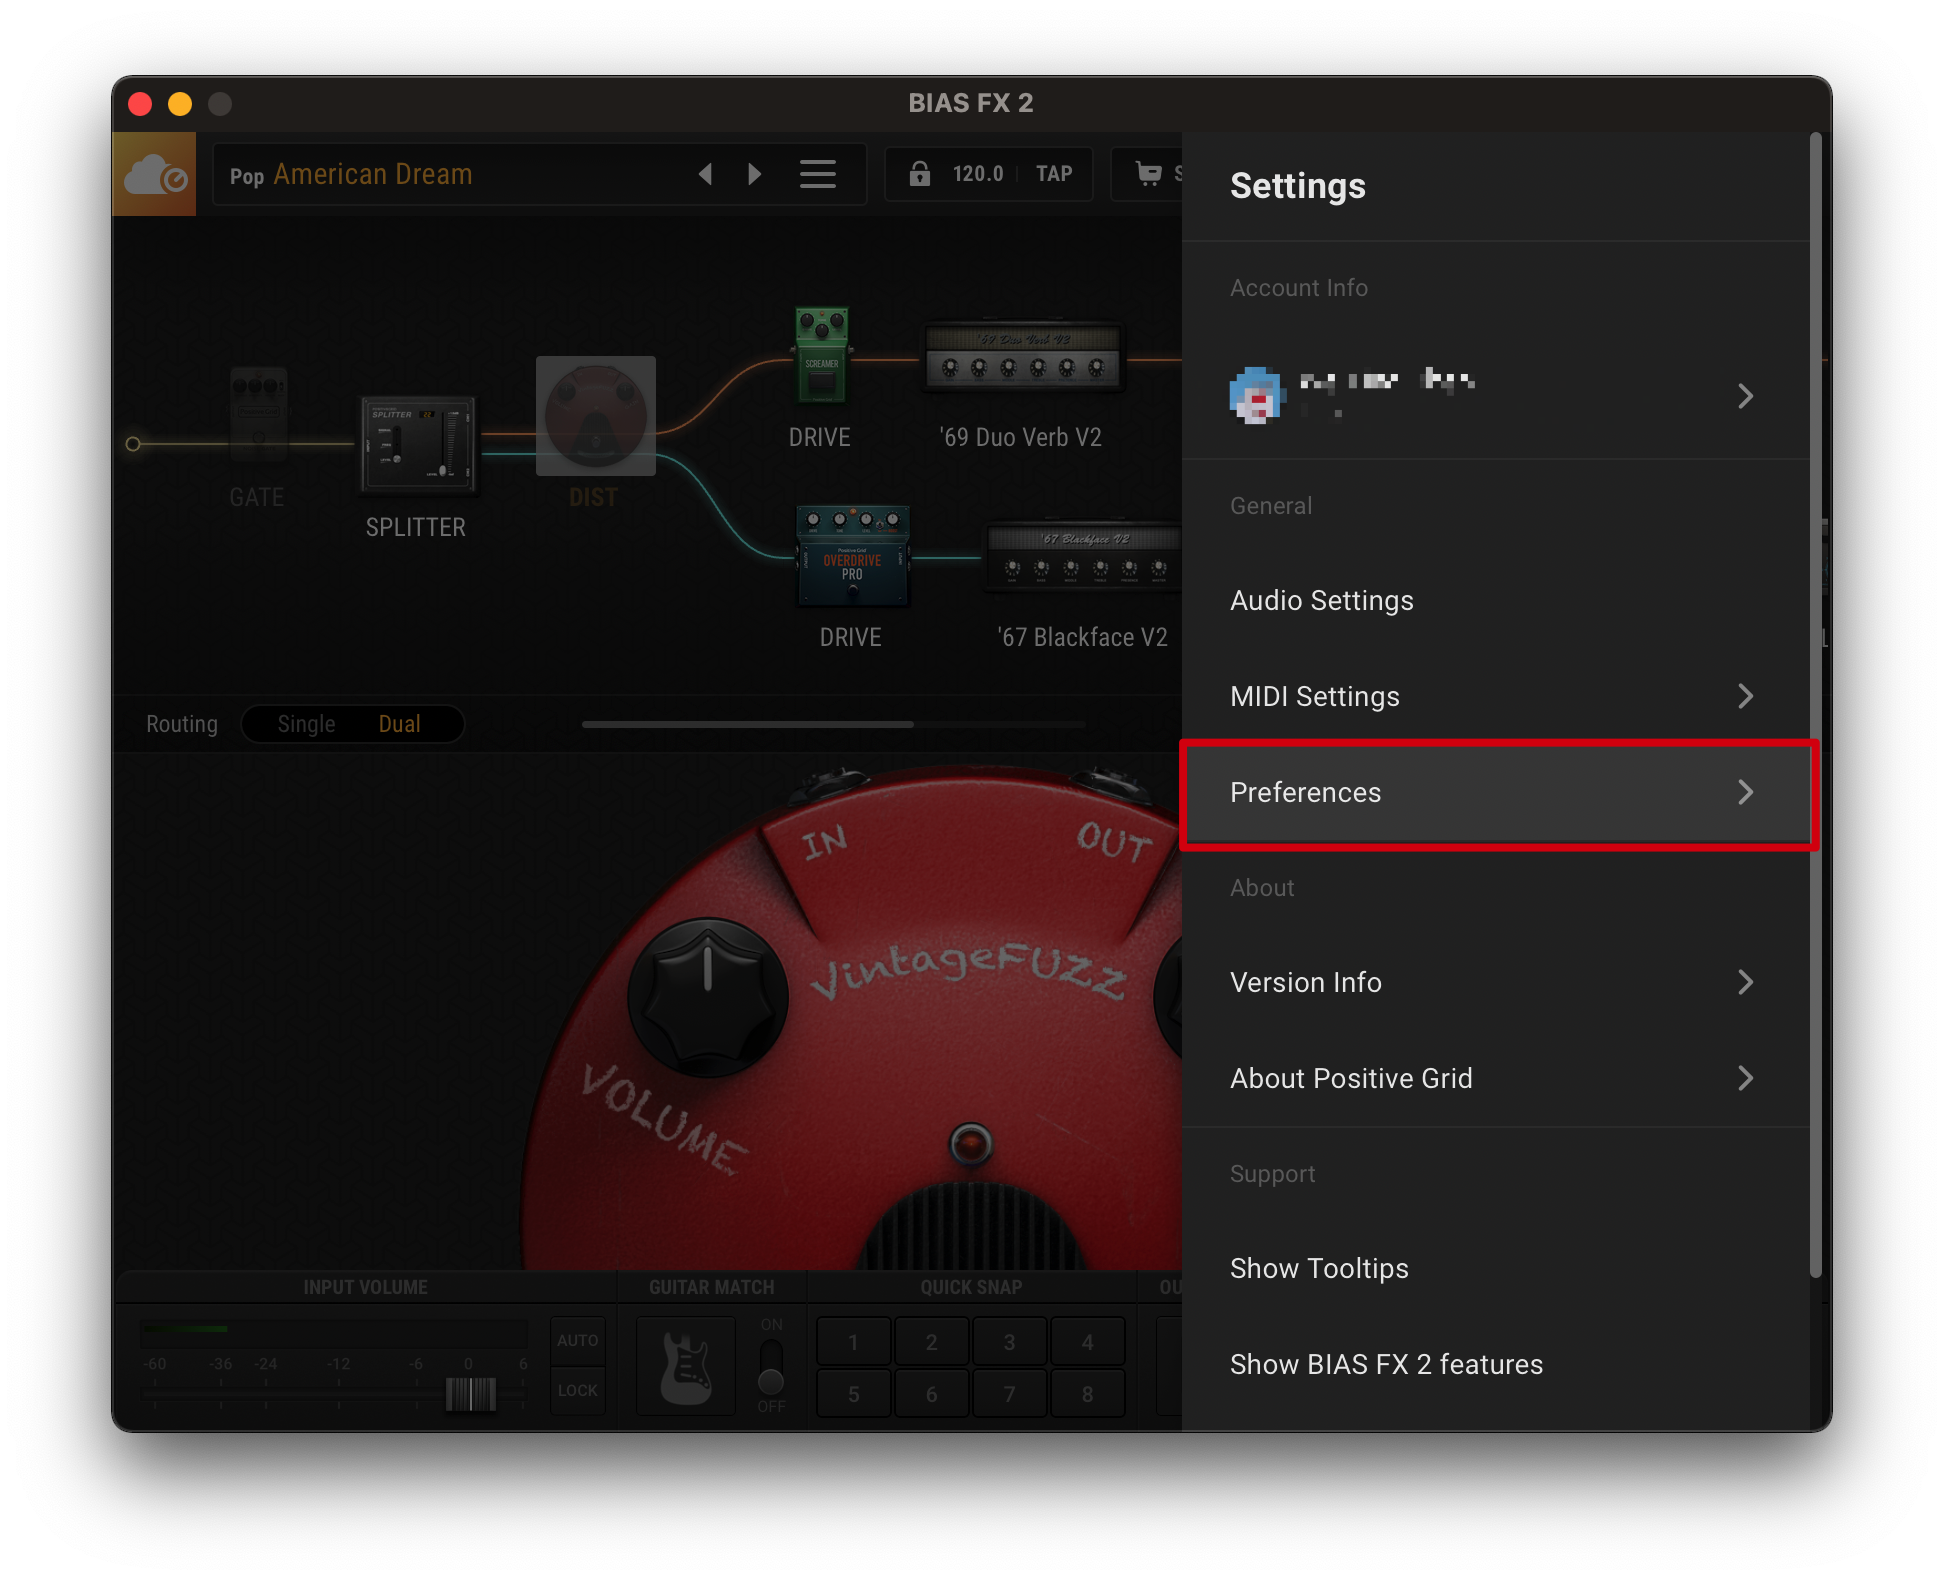Screen dimensions: 1944x1580
Task: Select the '69 Duo Verb V2 amp
Action: point(1022,356)
